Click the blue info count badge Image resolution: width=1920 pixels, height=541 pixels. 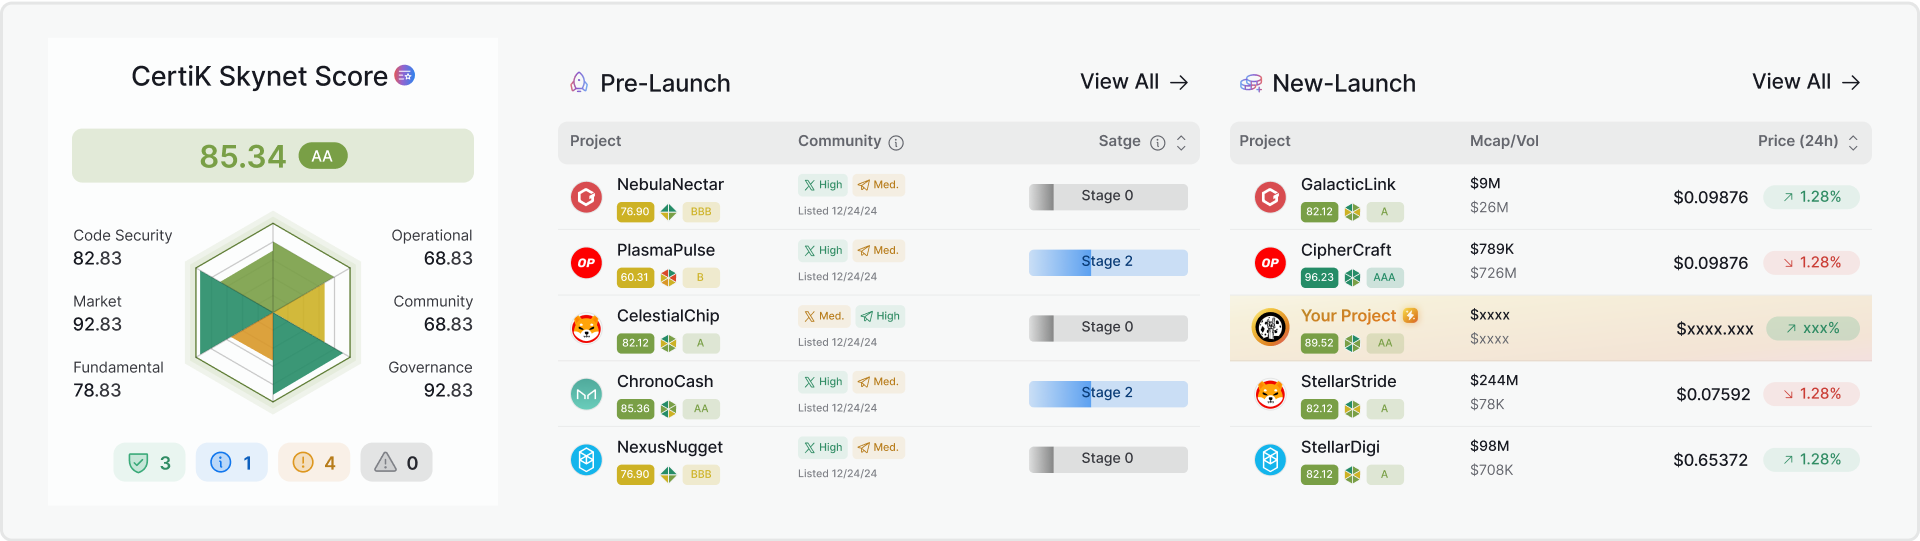231,462
